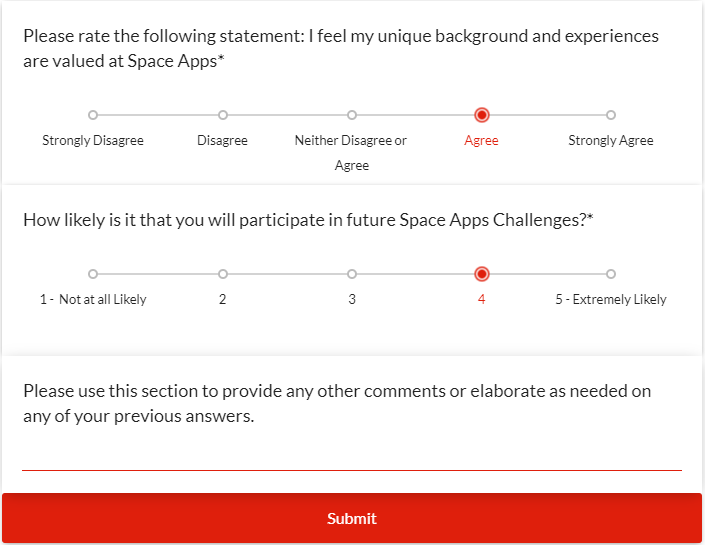Click the red Agree label text
Viewport: 705px width, 545px height.
[481, 141]
